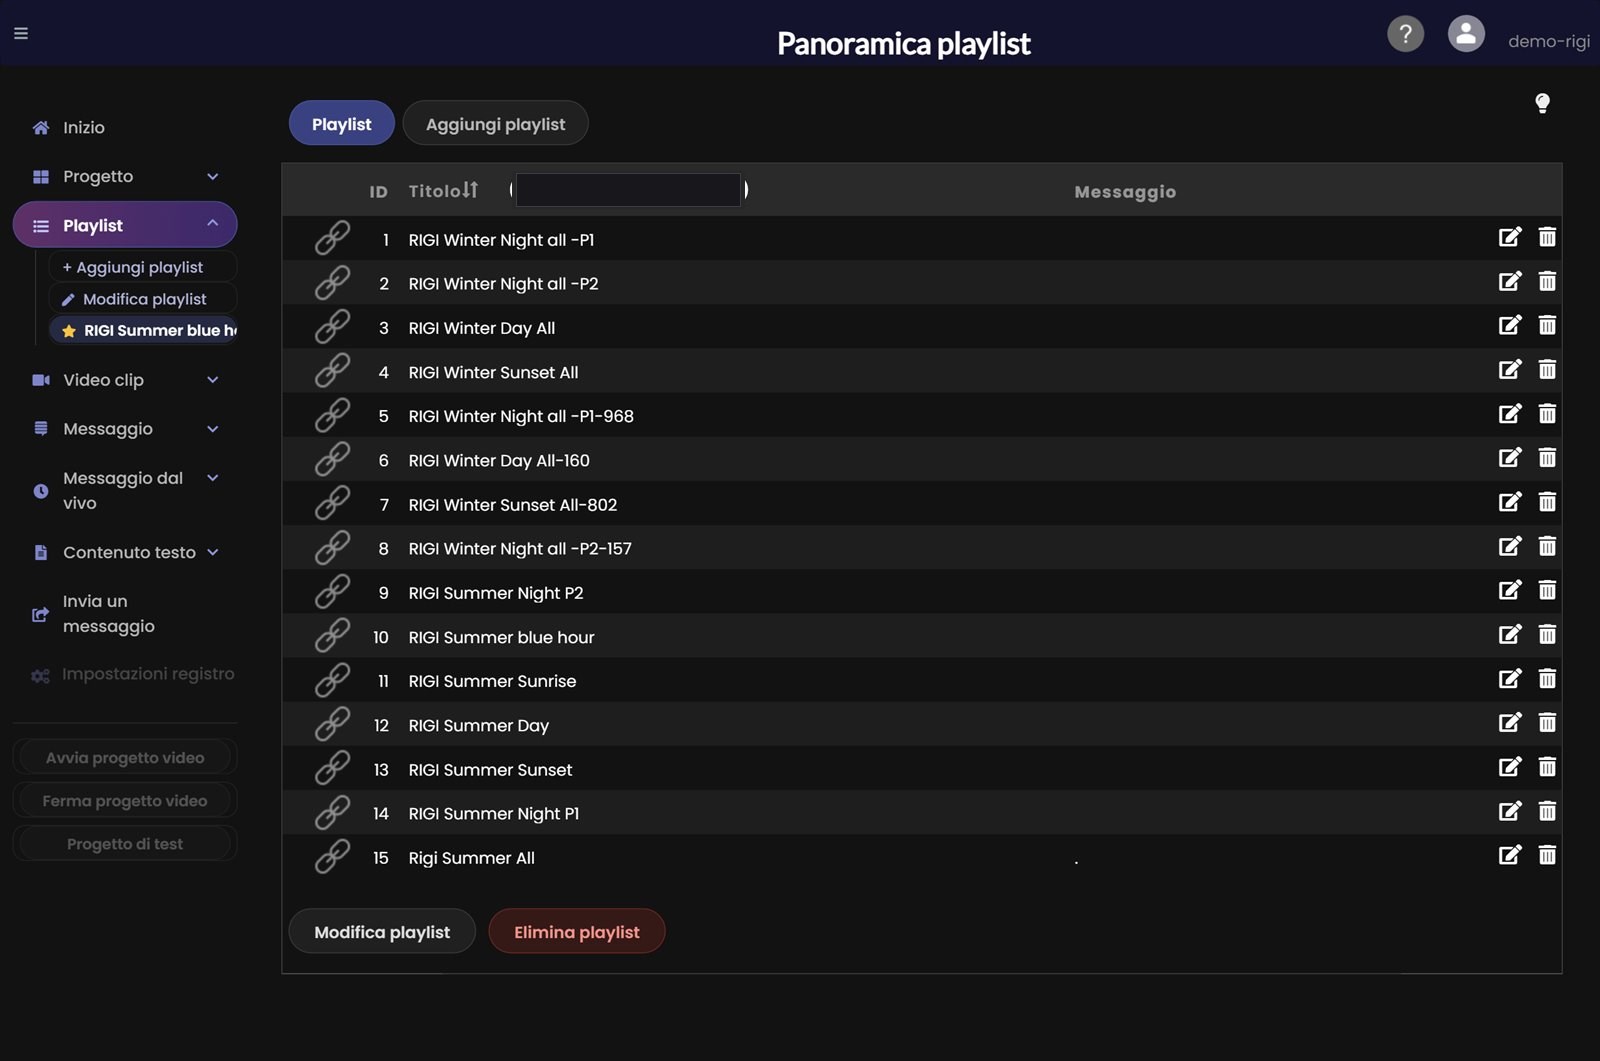Open the hamburger menu icon
Image resolution: width=1600 pixels, height=1061 pixels.
tap(21, 33)
